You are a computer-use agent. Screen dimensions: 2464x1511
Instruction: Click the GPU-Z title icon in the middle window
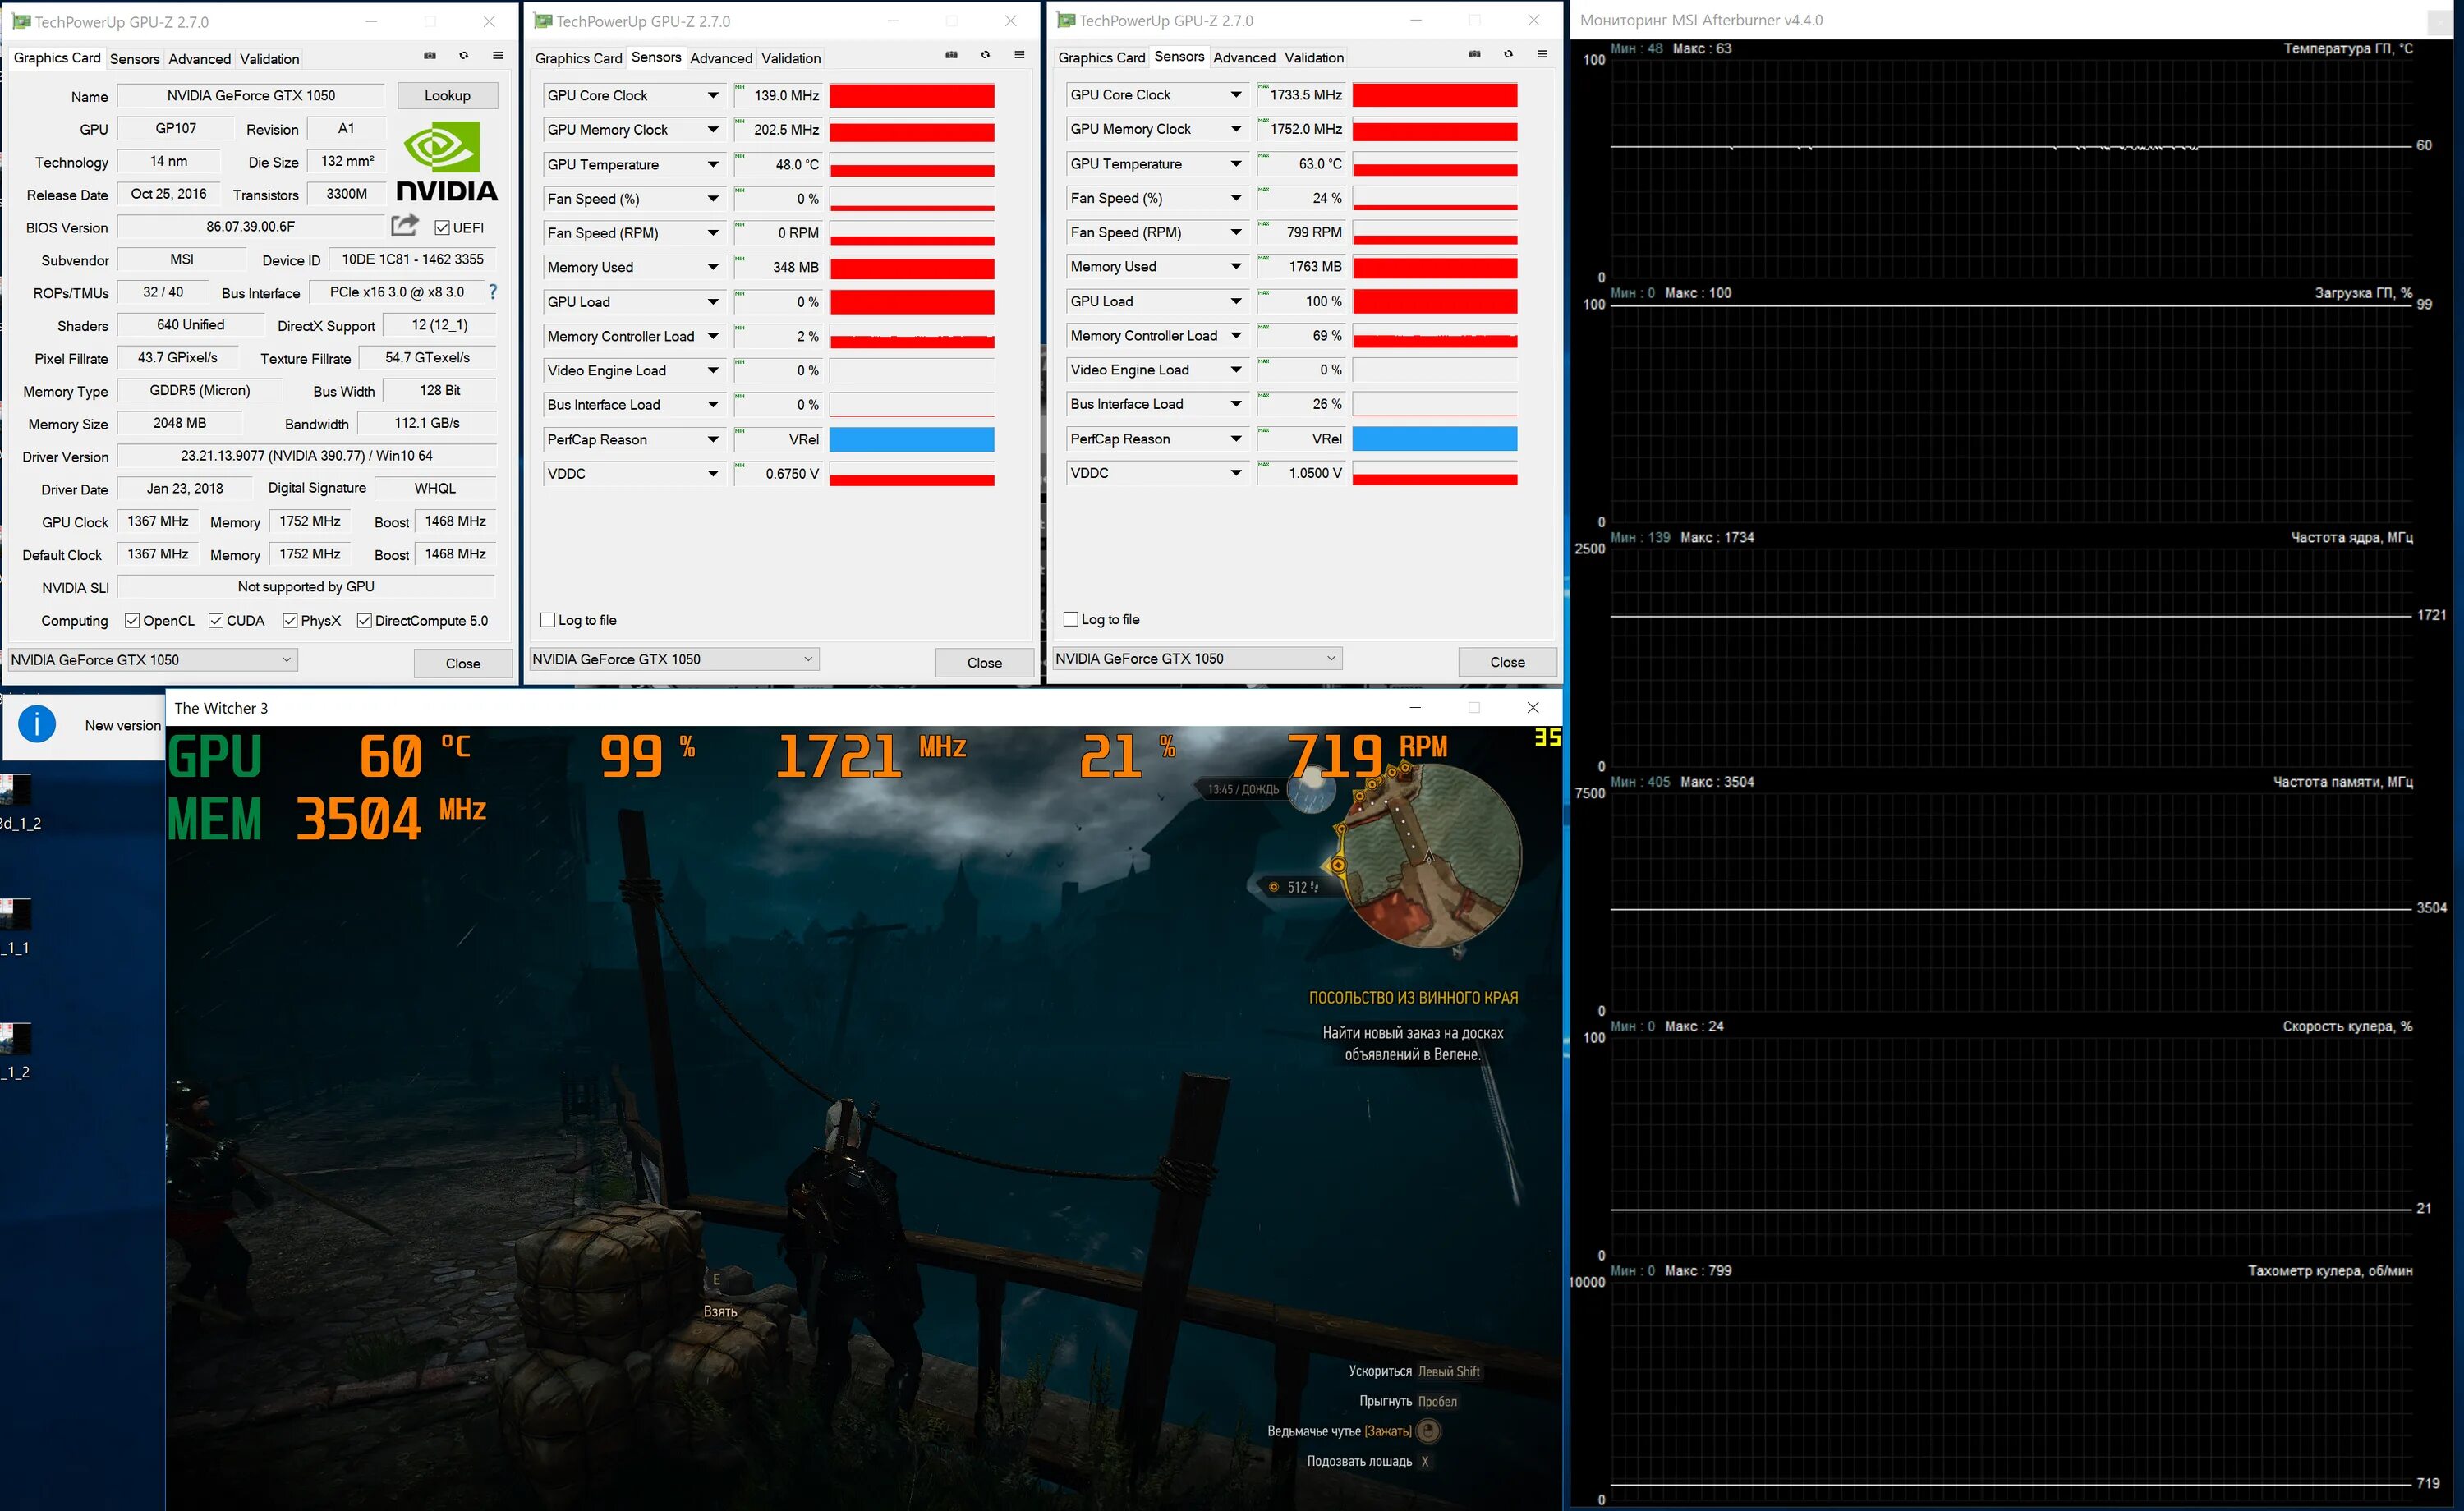[543, 21]
